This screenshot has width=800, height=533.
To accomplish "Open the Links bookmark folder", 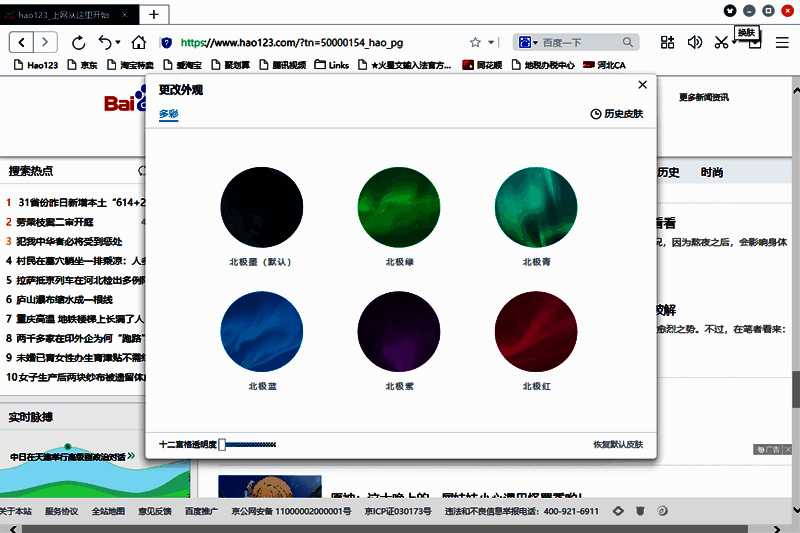I will pos(332,65).
